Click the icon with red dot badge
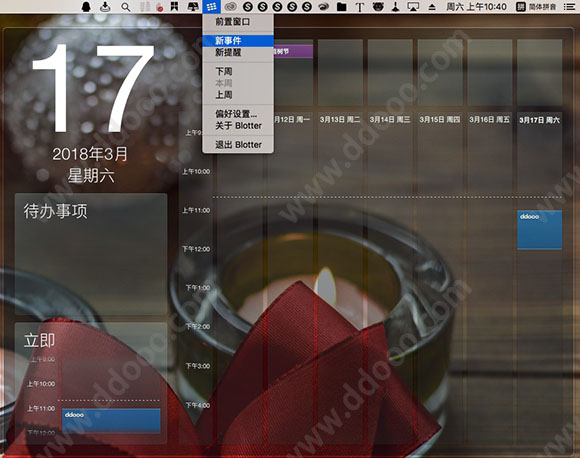580x458 pixels. (159, 7)
